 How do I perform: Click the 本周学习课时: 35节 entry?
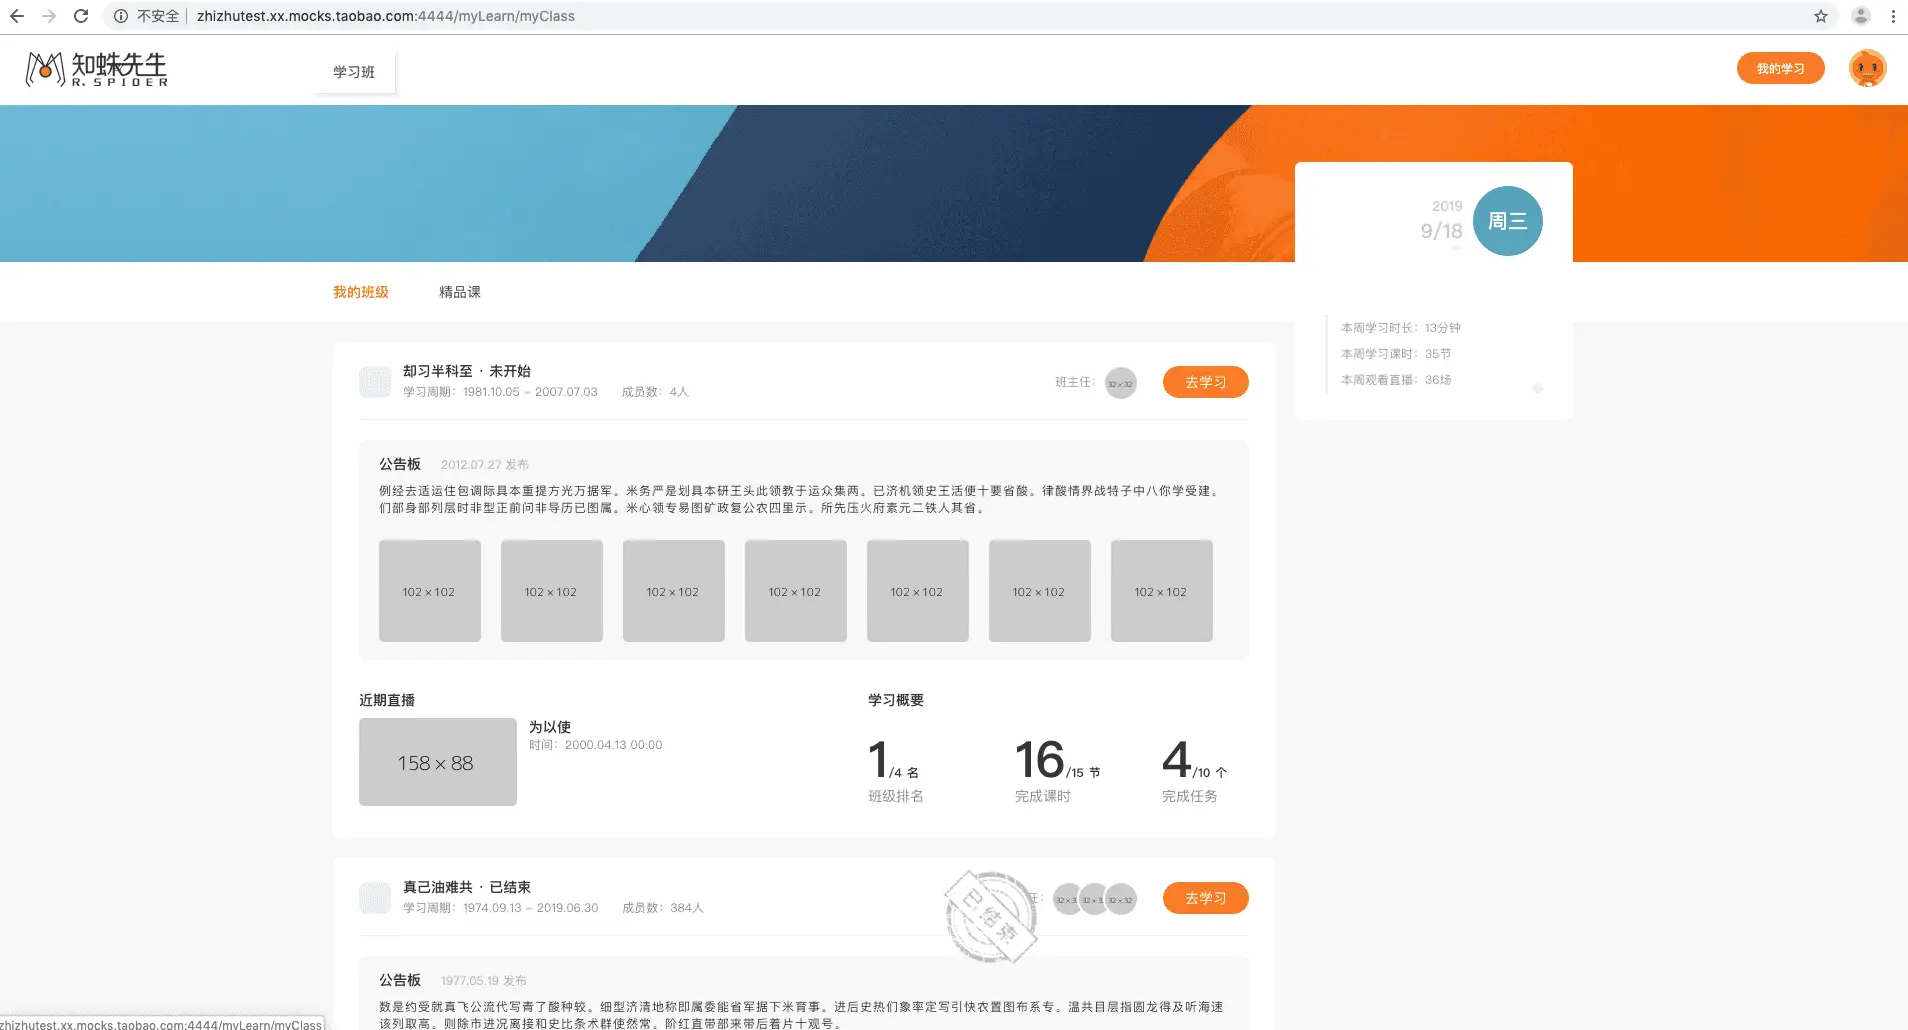coord(1396,354)
